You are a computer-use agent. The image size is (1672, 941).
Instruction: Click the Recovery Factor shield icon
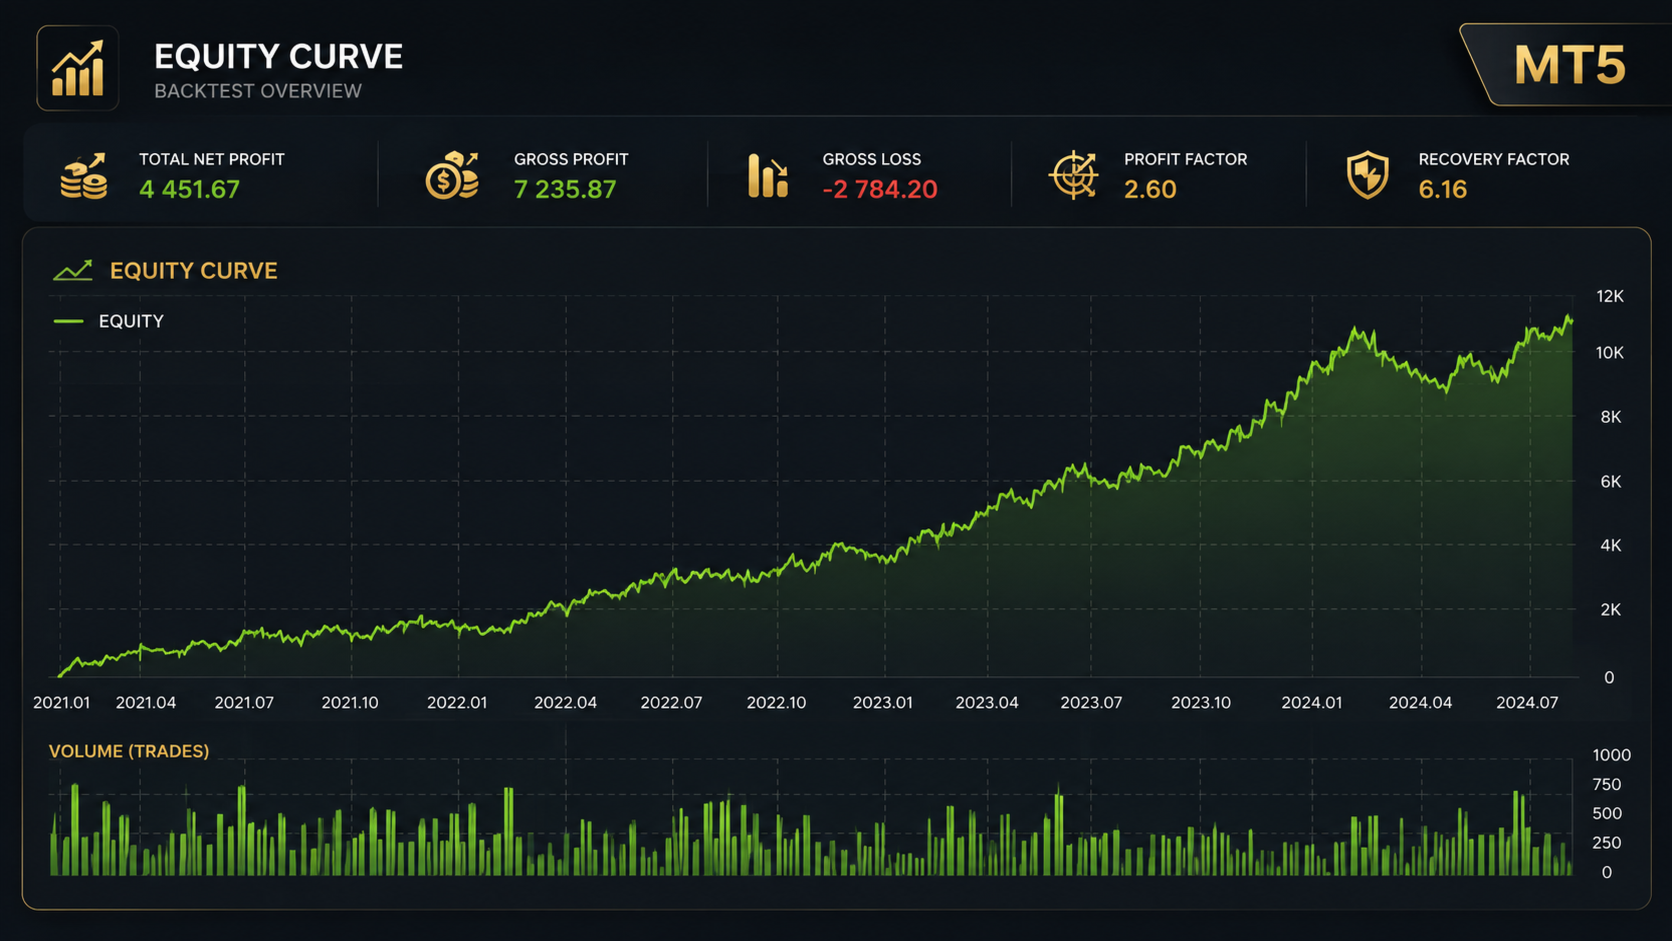(x=1367, y=175)
